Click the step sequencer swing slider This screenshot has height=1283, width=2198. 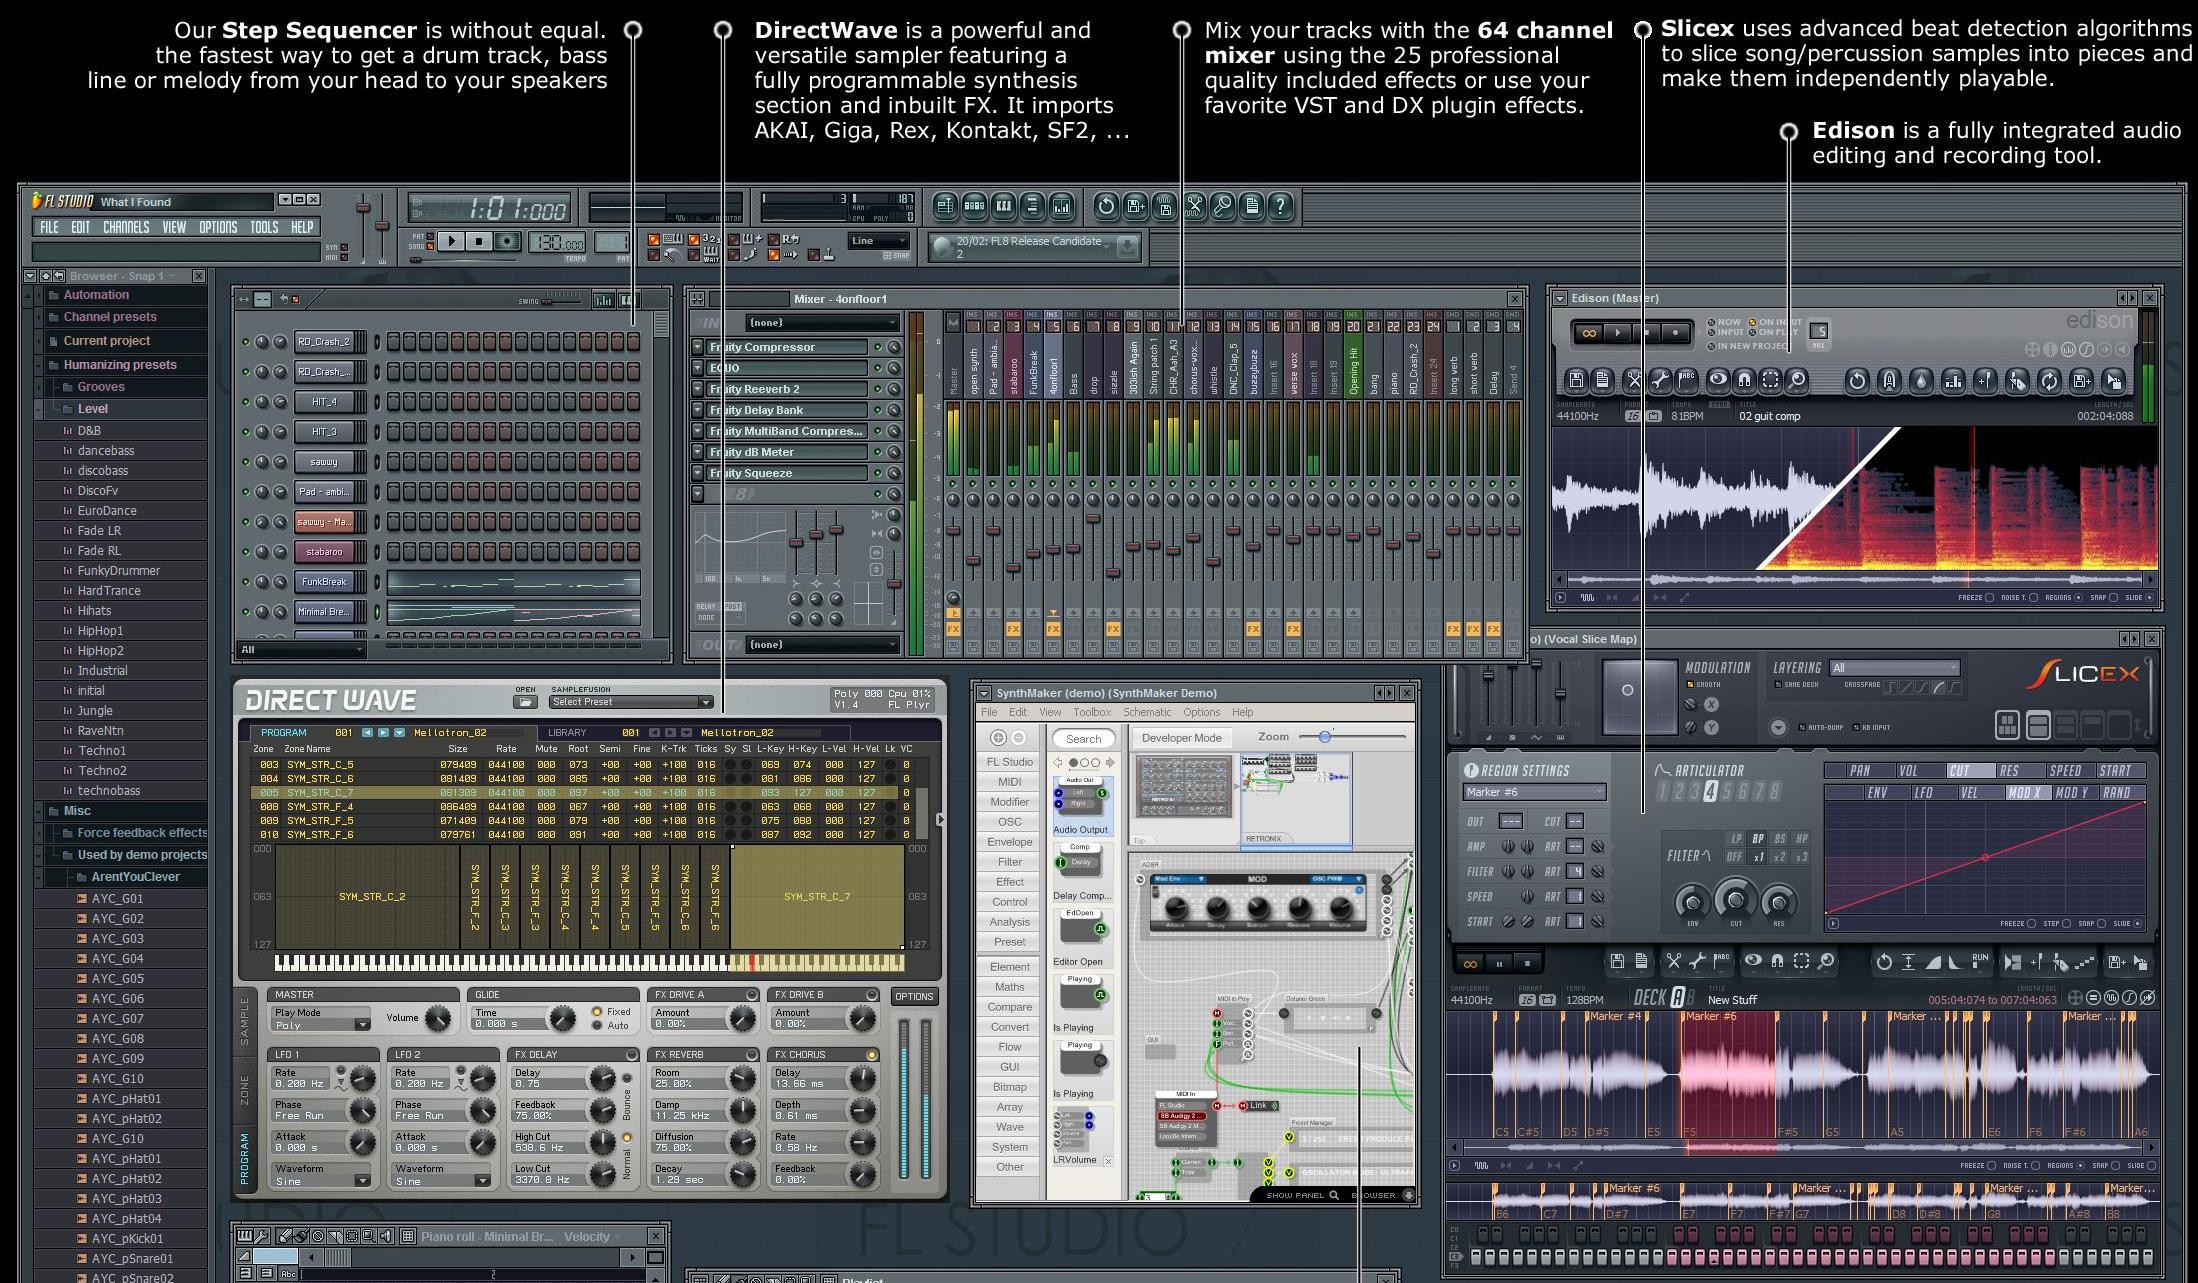[561, 302]
